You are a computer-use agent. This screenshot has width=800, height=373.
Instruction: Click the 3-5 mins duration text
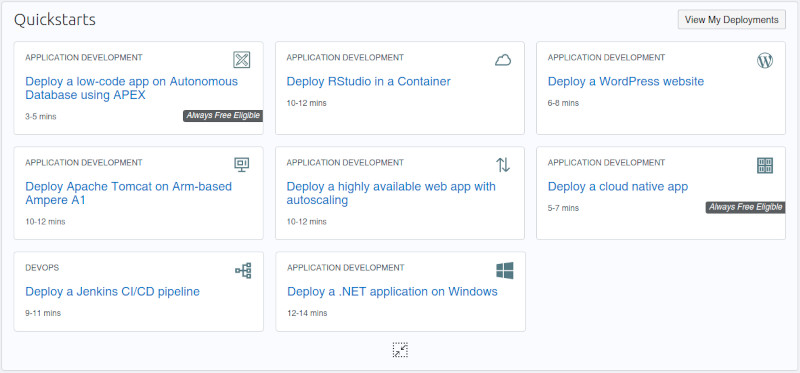(x=41, y=117)
